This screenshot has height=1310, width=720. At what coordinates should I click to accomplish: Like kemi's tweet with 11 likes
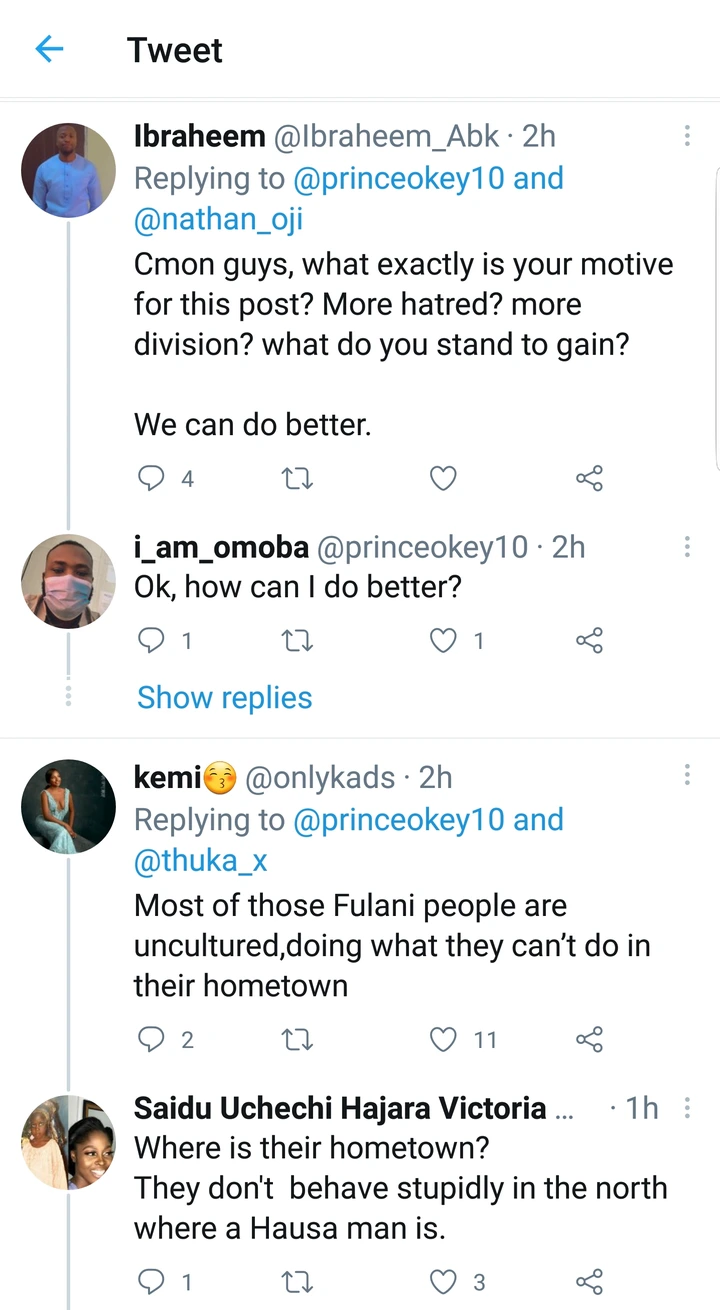[443, 1040]
